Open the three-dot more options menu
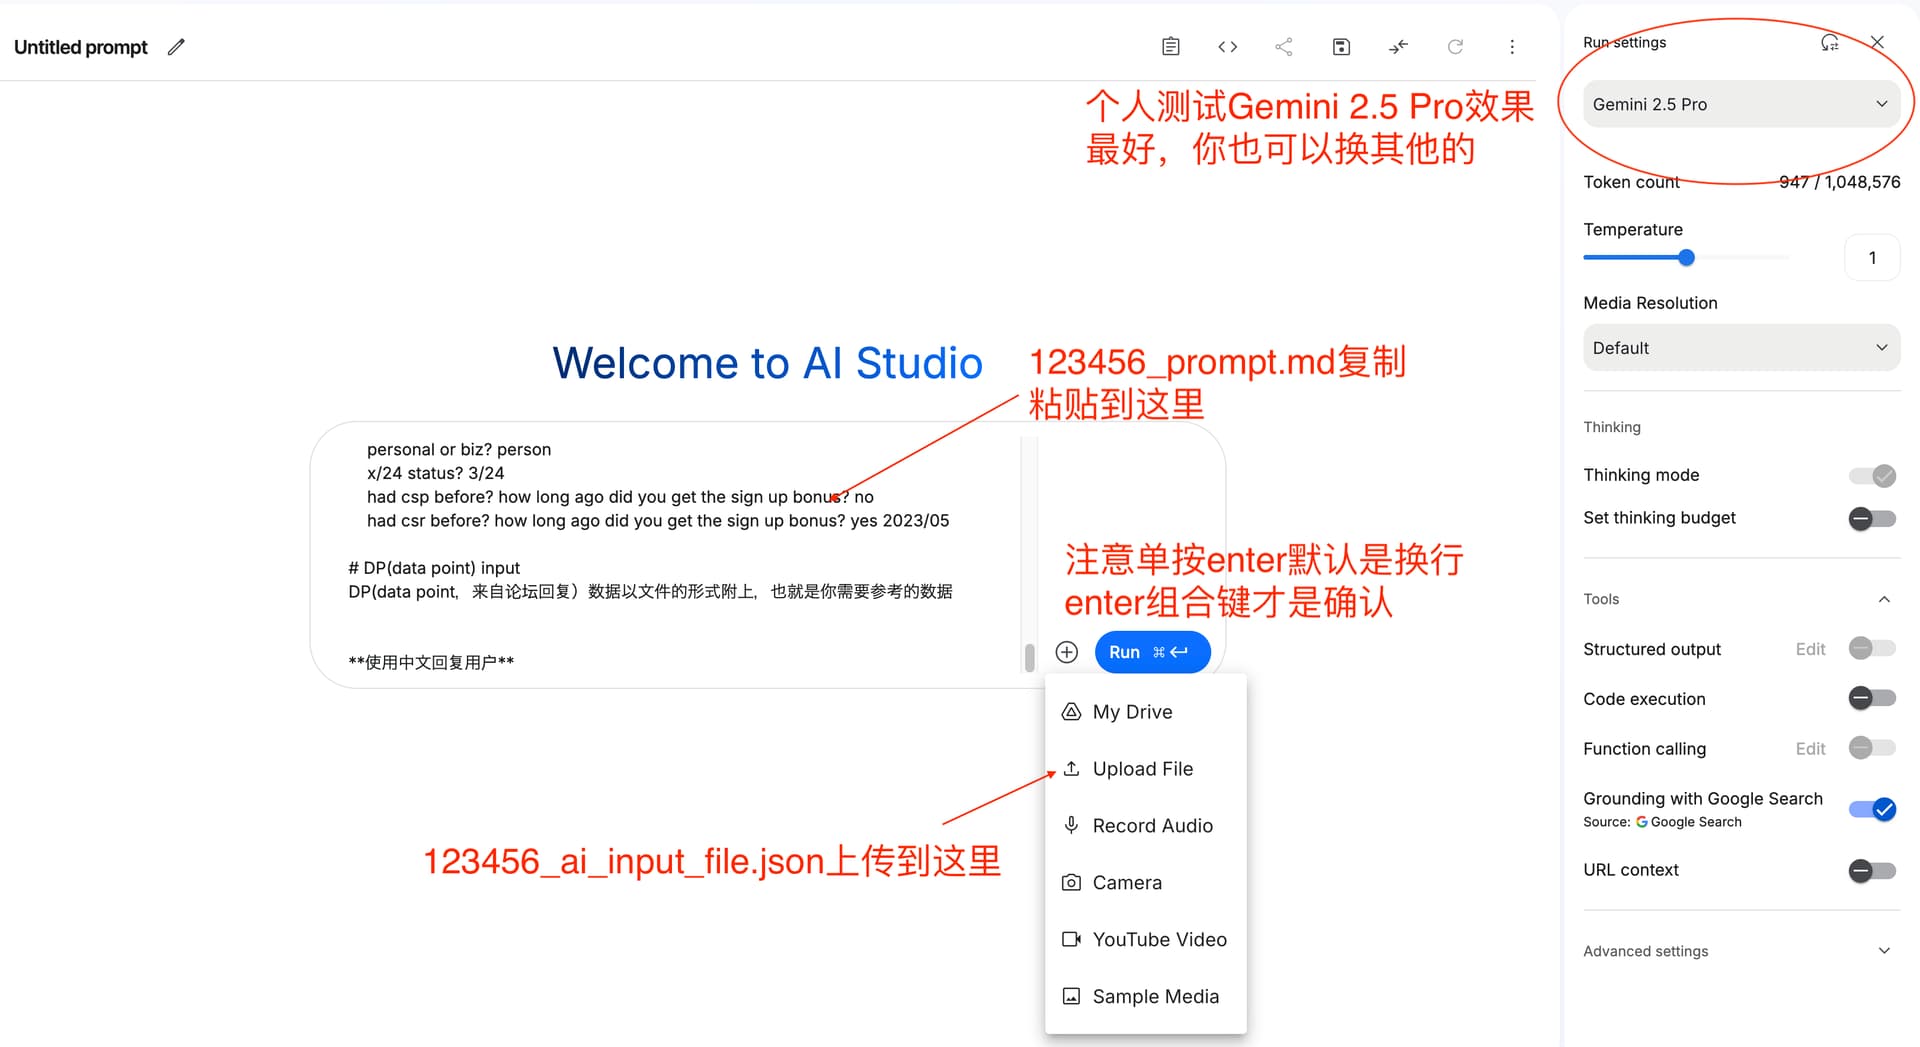The height and width of the screenshot is (1047, 1920). point(1512,47)
